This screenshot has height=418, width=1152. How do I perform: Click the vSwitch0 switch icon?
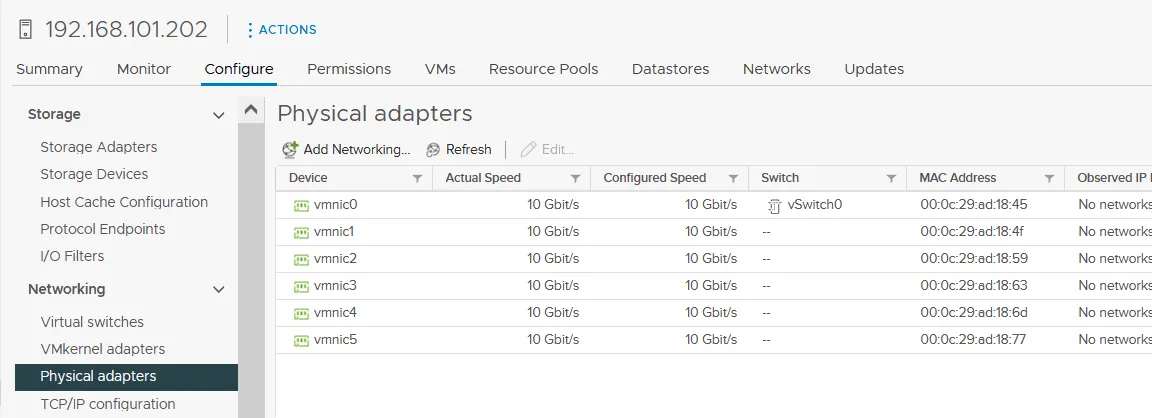point(774,205)
